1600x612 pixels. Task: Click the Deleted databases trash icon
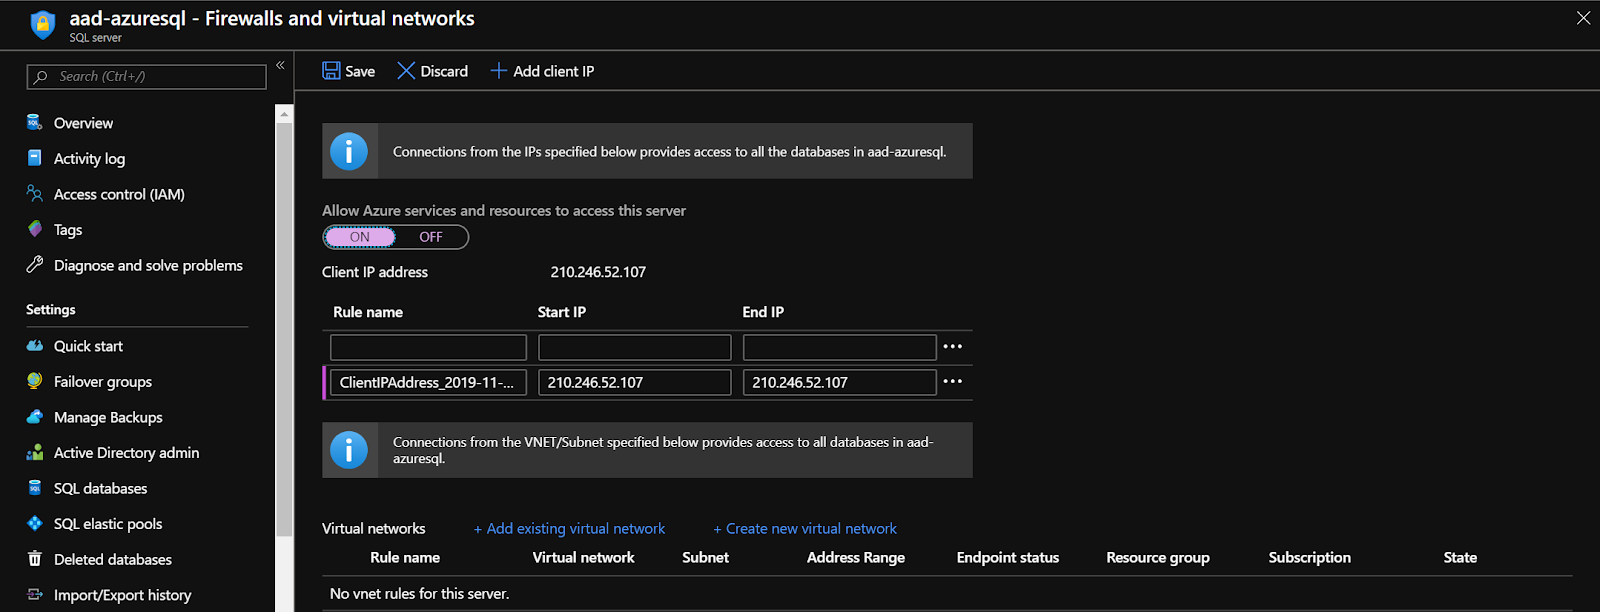[x=35, y=559]
